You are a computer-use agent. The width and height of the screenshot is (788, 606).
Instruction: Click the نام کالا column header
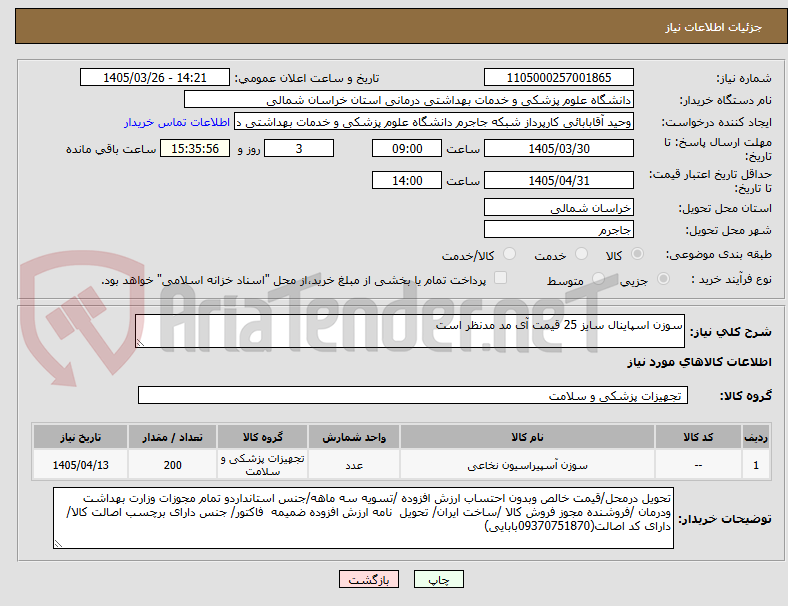coord(527,437)
